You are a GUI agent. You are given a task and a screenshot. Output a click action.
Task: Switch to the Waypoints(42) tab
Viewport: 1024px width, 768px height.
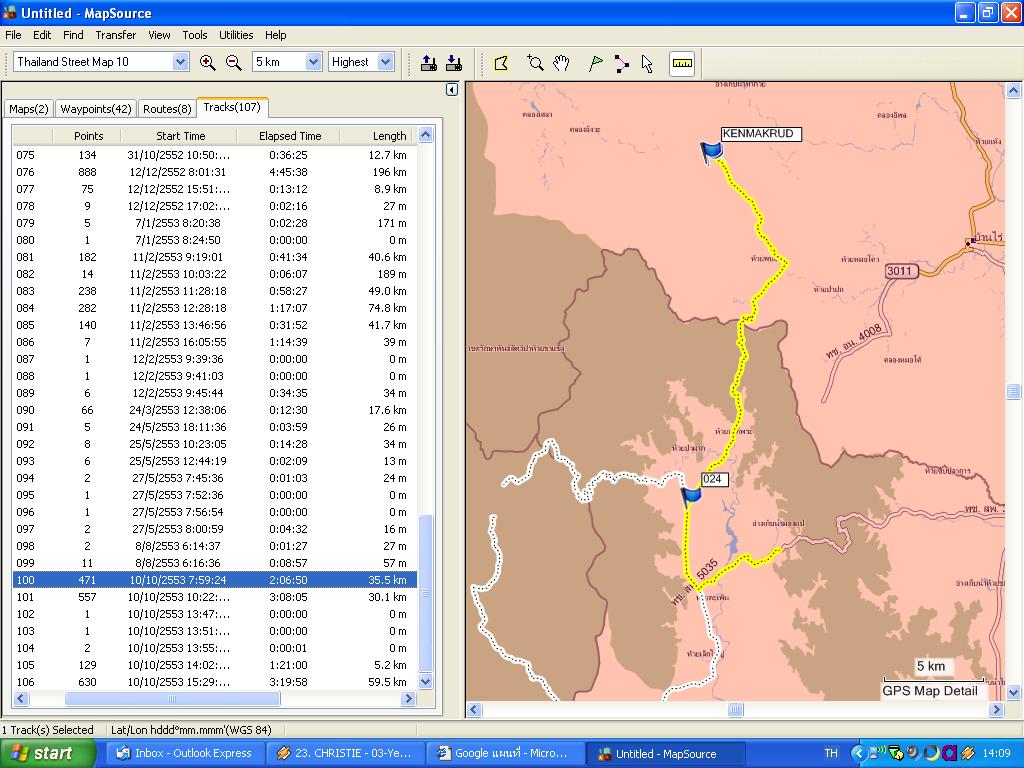(95, 109)
